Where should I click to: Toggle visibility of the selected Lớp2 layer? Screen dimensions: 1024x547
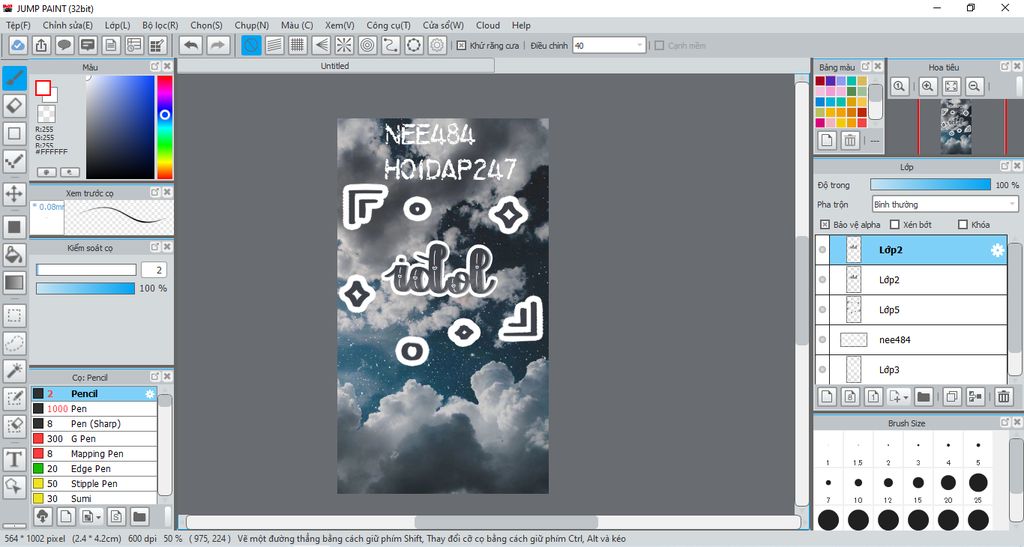click(x=822, y=249)
